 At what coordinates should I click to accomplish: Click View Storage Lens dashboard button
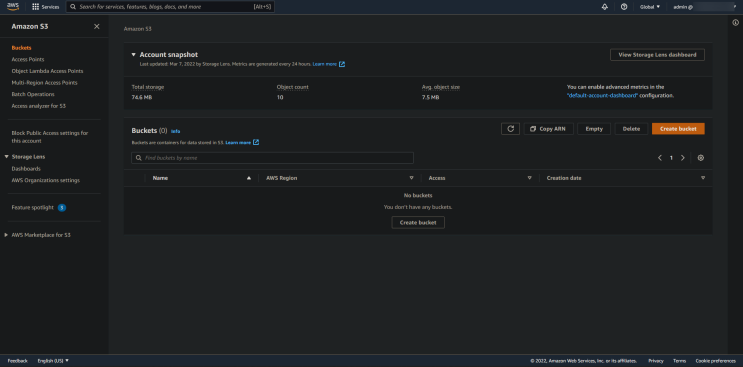(657, 55)
